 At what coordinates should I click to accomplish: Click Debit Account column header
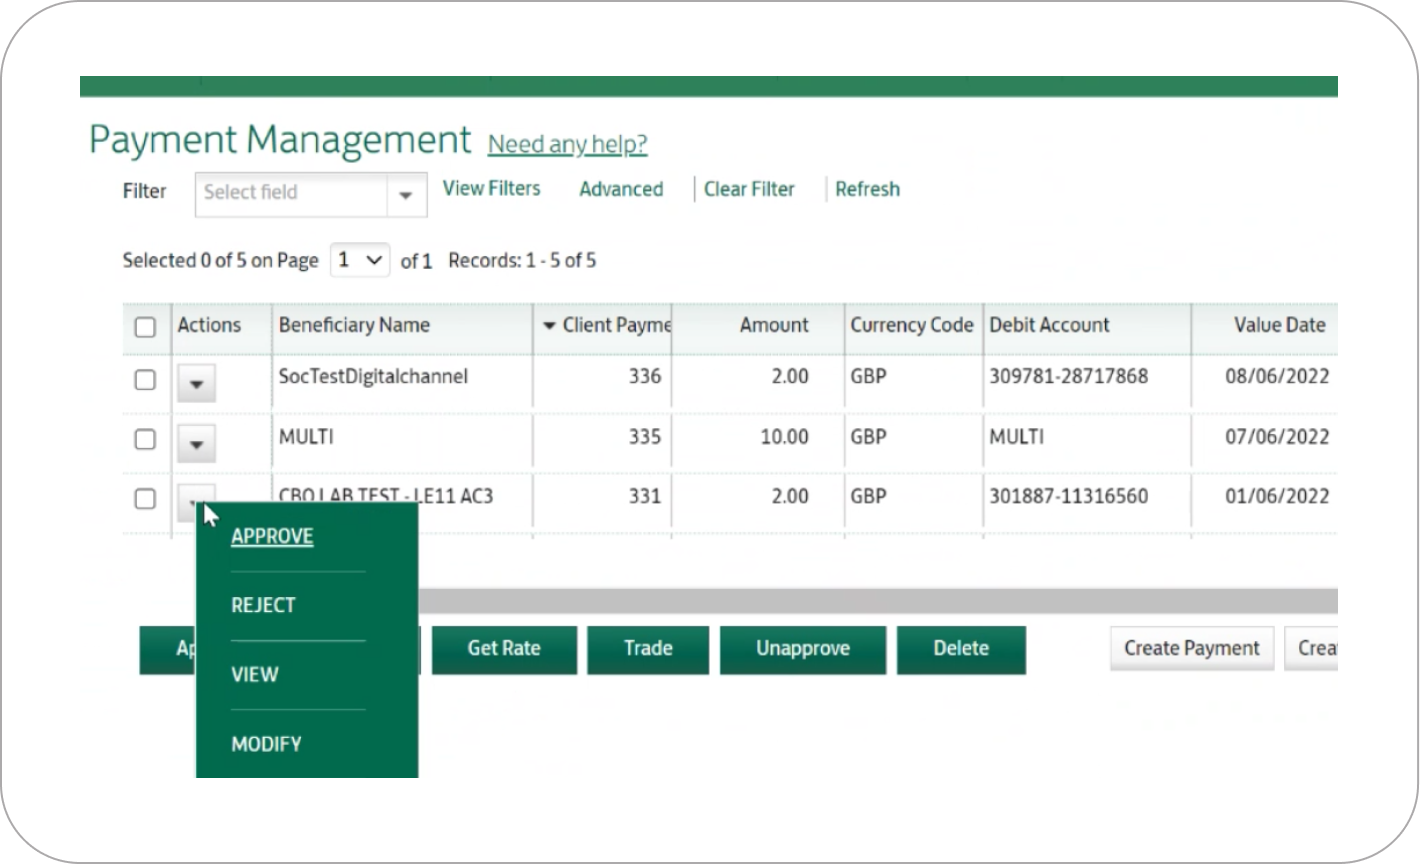point(1049,325)
